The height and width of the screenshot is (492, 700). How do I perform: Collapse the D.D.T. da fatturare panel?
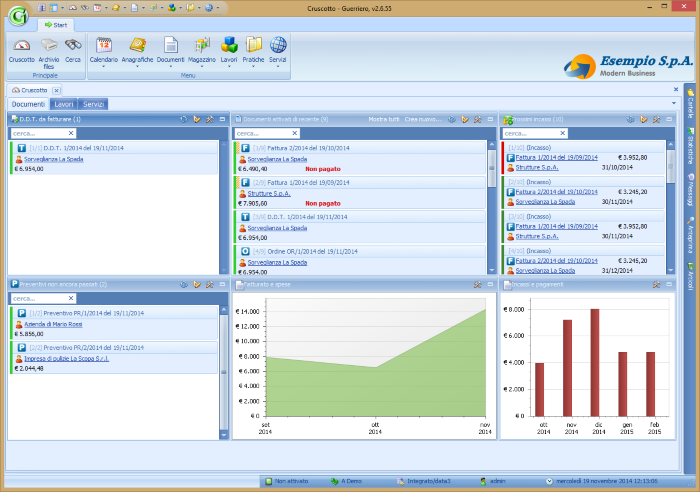(222, 119)
